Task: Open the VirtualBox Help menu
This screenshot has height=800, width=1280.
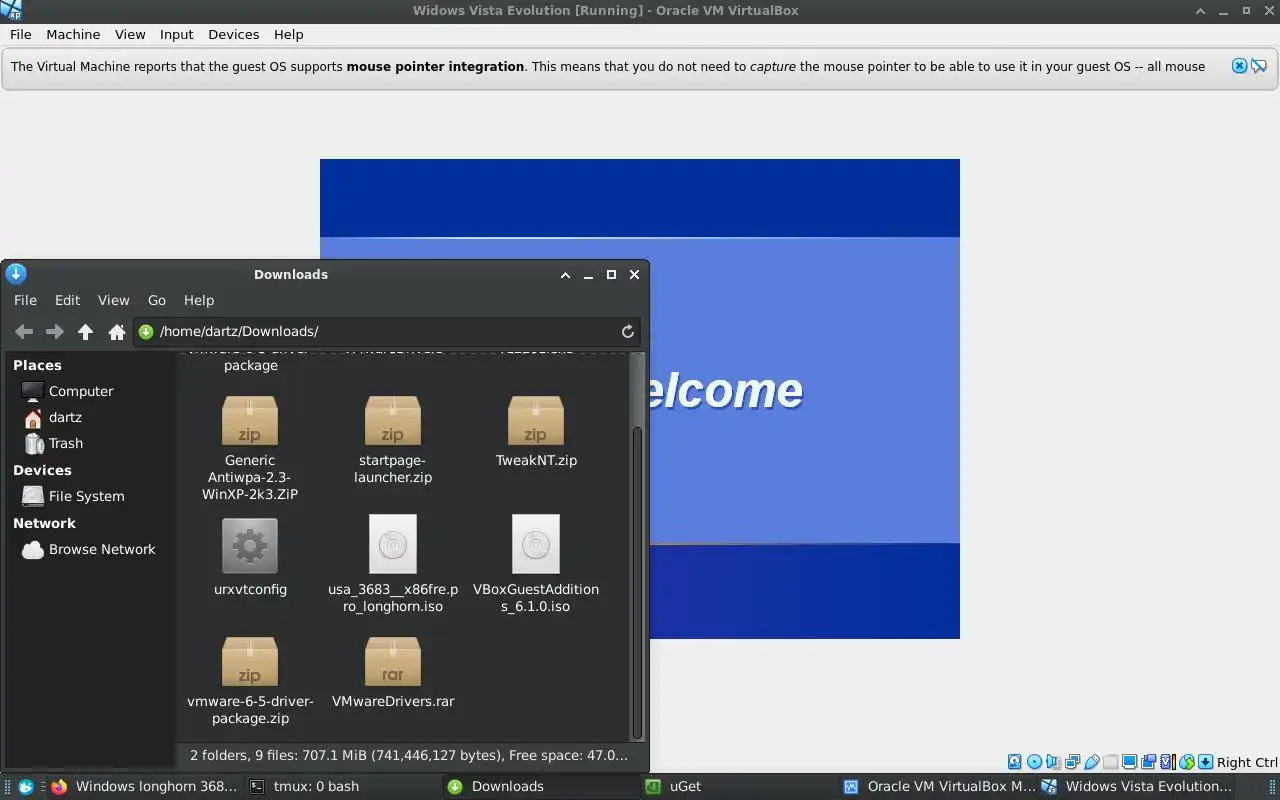Action: pos(289,34)
